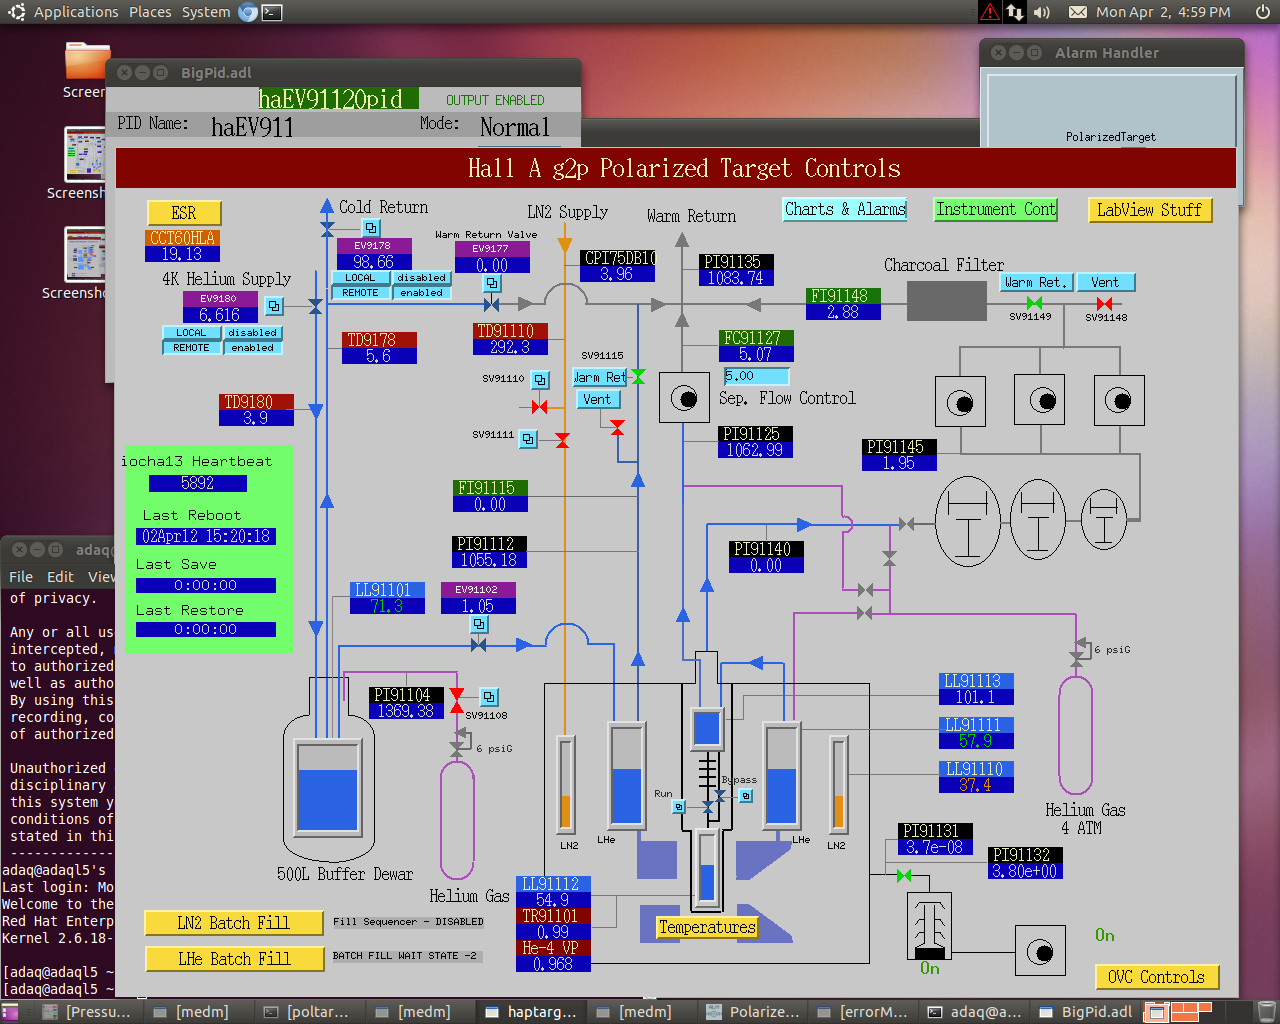Open related display icon beside EV9180
Screen dimensions: 1280x1024
(x=274, y=306)
